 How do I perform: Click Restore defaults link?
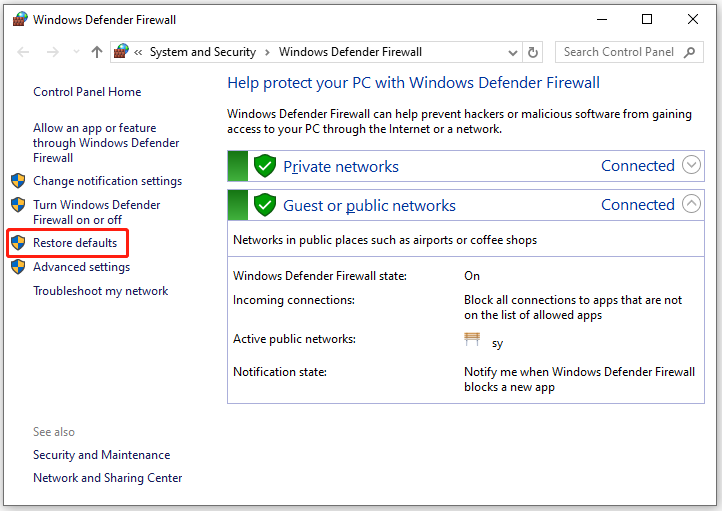75,243
